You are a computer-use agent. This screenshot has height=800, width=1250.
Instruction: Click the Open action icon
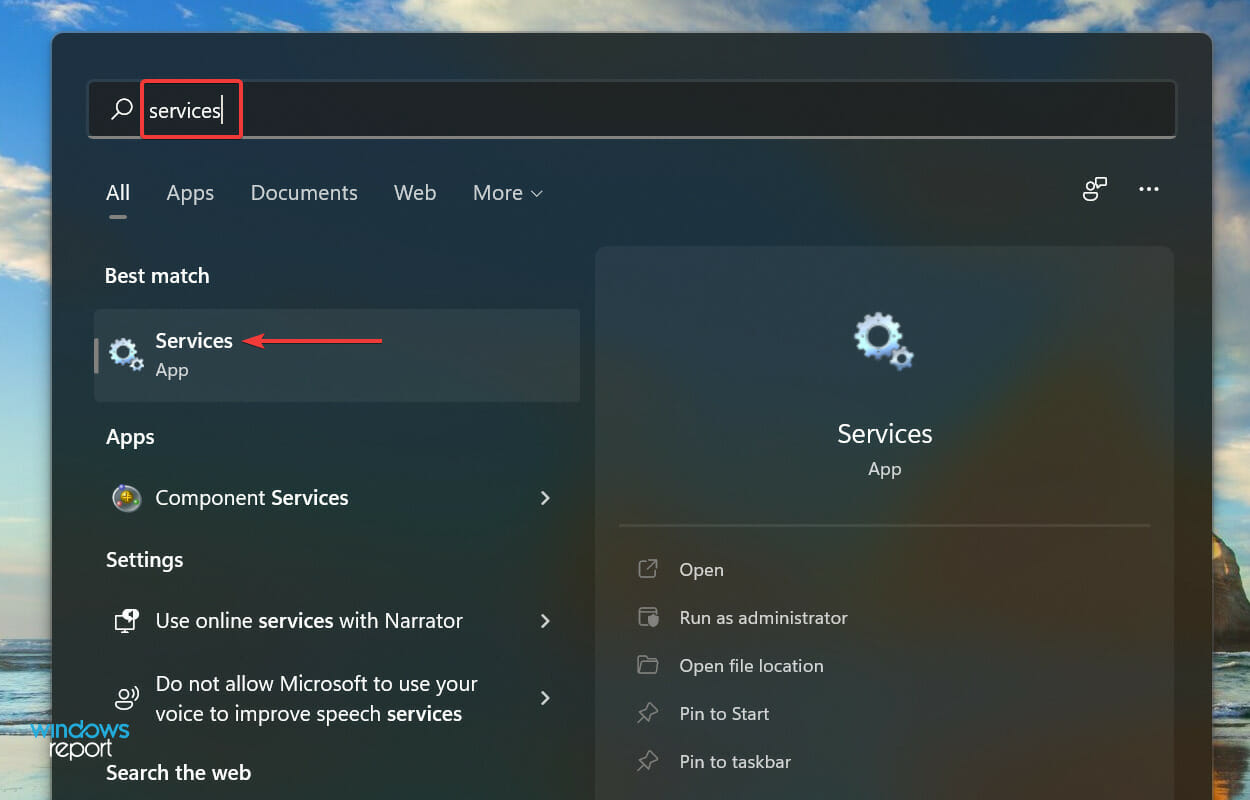pyautogui.click(x=648, y=569)
